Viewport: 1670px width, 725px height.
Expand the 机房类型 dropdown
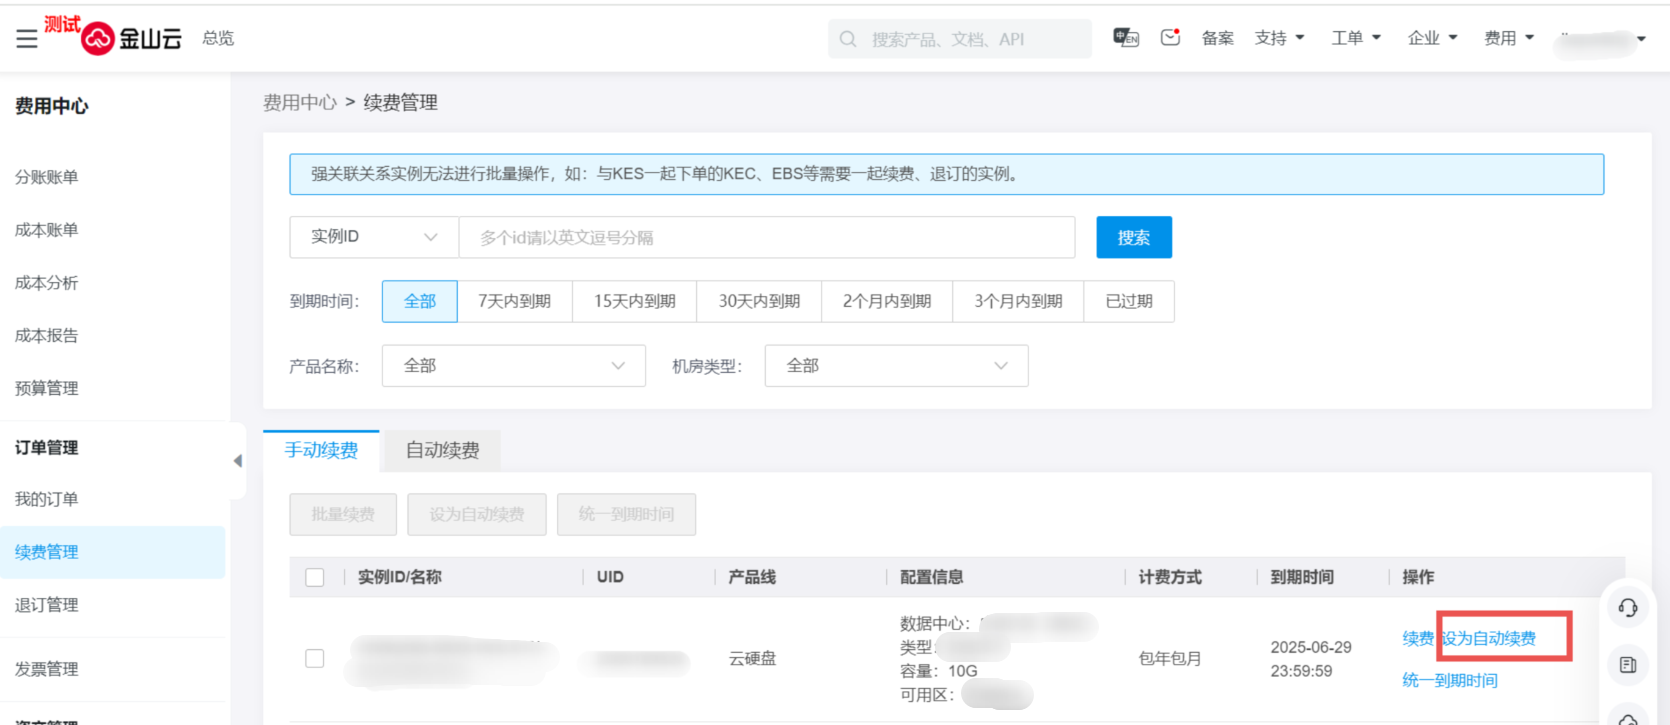pyautogui.click(x=896, y=366)
